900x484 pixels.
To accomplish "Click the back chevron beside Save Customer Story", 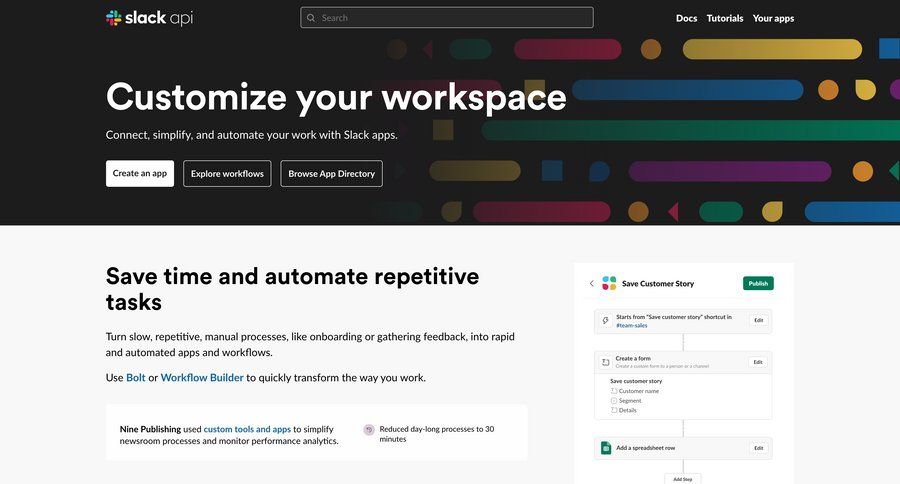I will (x=592, y=283).
